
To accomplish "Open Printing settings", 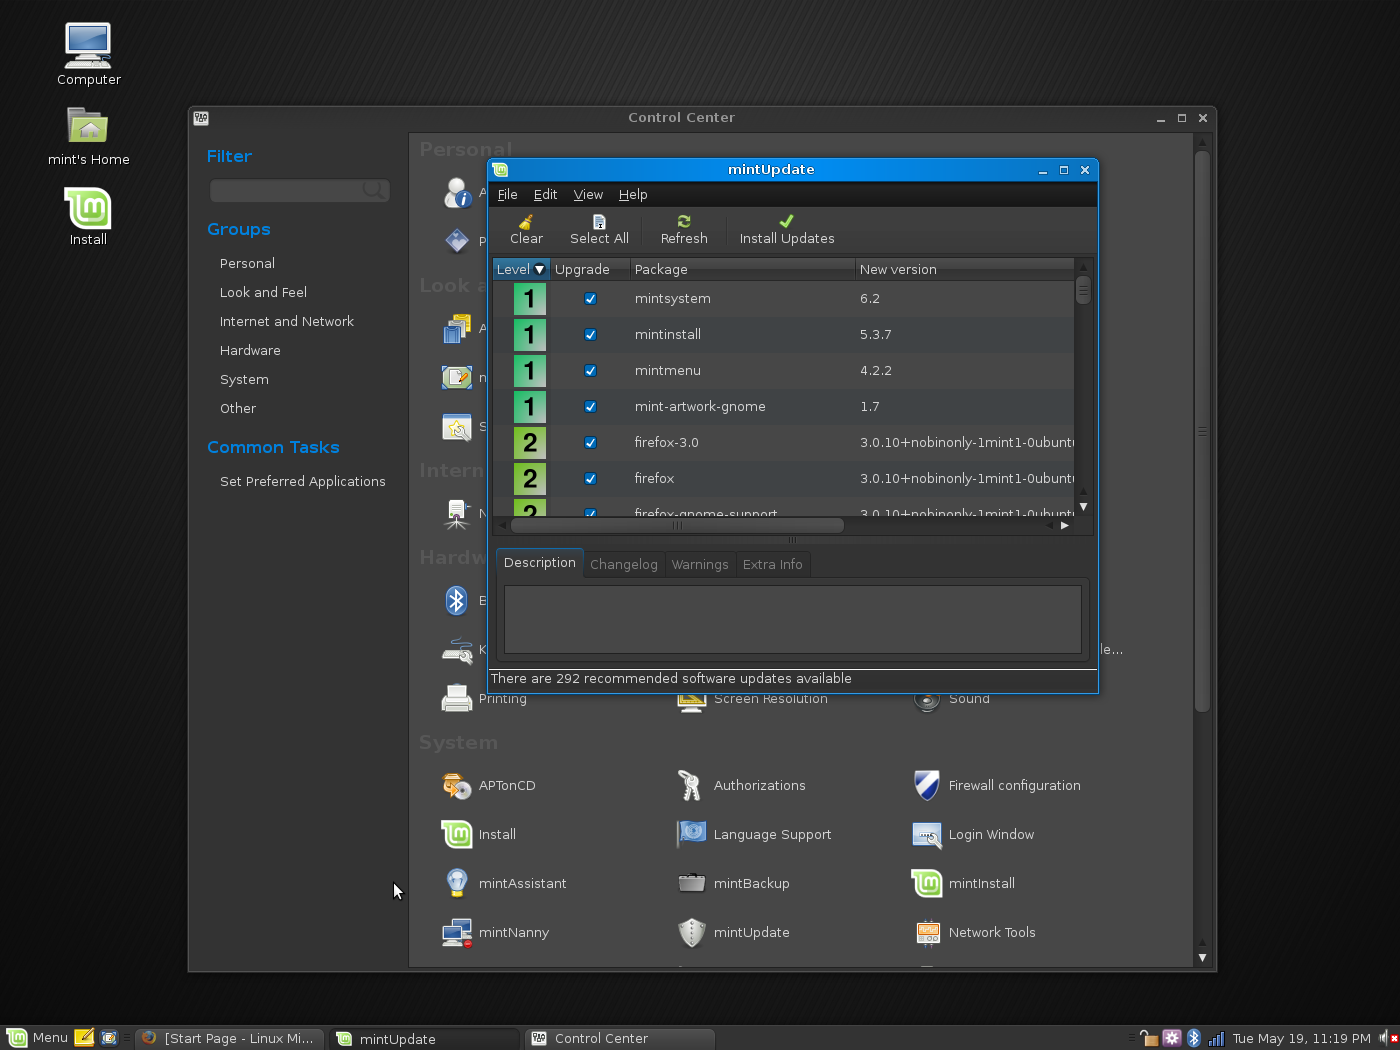I will pos(485,699).
